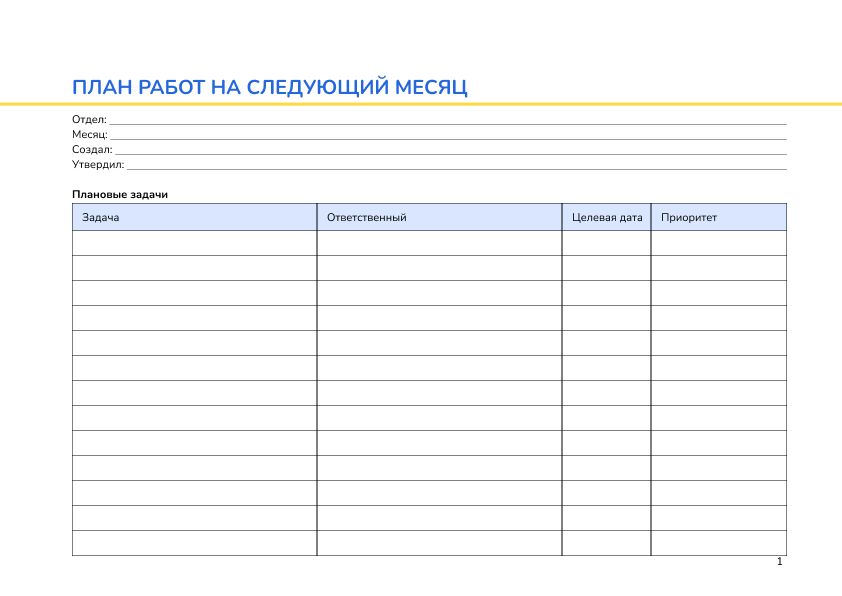The height and width of the screenshot is (596, 842).
Task: Click the yellow divider line under the title
Action: click(x=420, y=104)
